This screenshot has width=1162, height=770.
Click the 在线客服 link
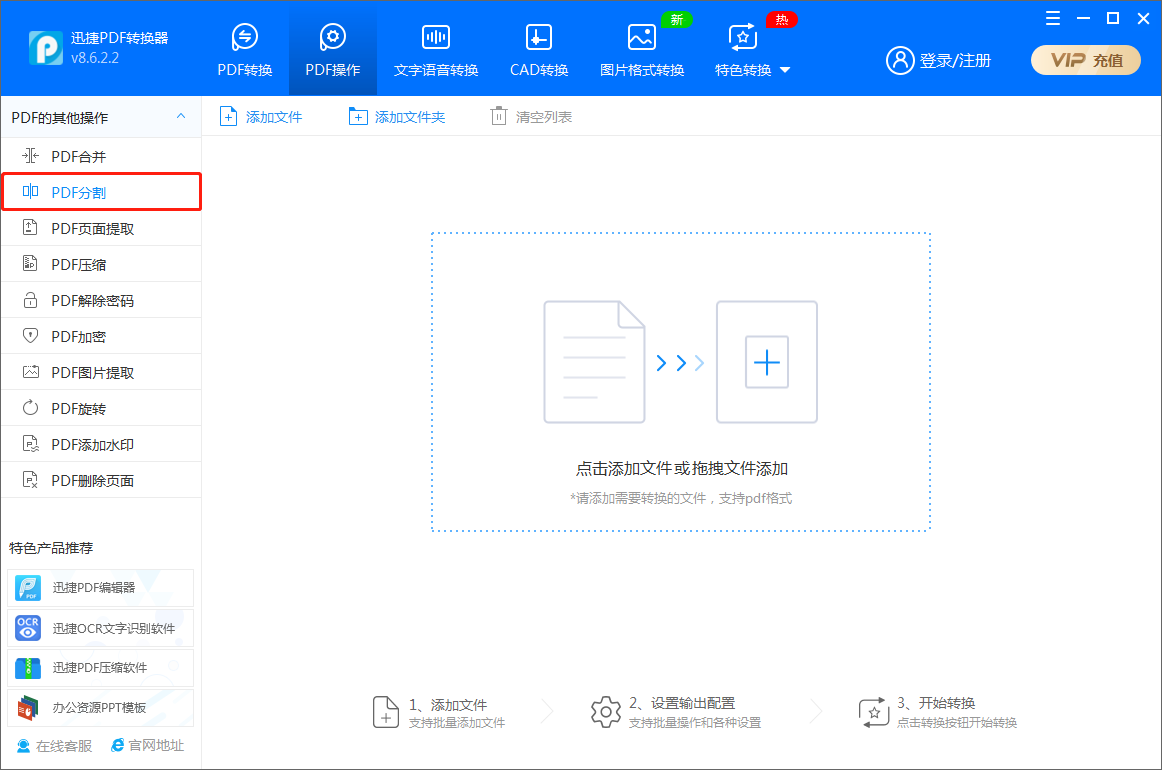click(54, 746)
